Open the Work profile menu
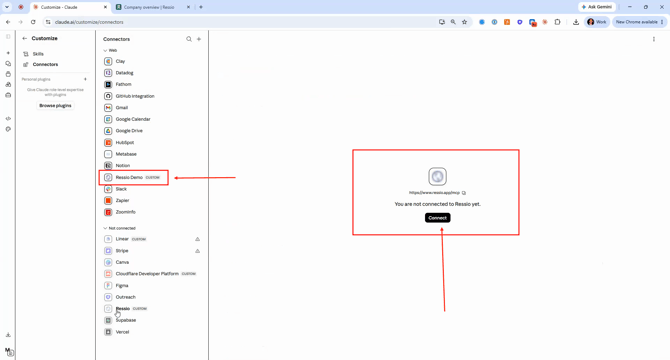This screenshot has height=360, width=670. tap(597, 22)
